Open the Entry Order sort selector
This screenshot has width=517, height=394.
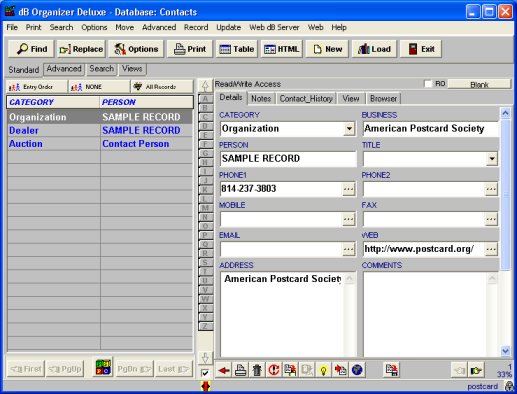click(37, 87)
